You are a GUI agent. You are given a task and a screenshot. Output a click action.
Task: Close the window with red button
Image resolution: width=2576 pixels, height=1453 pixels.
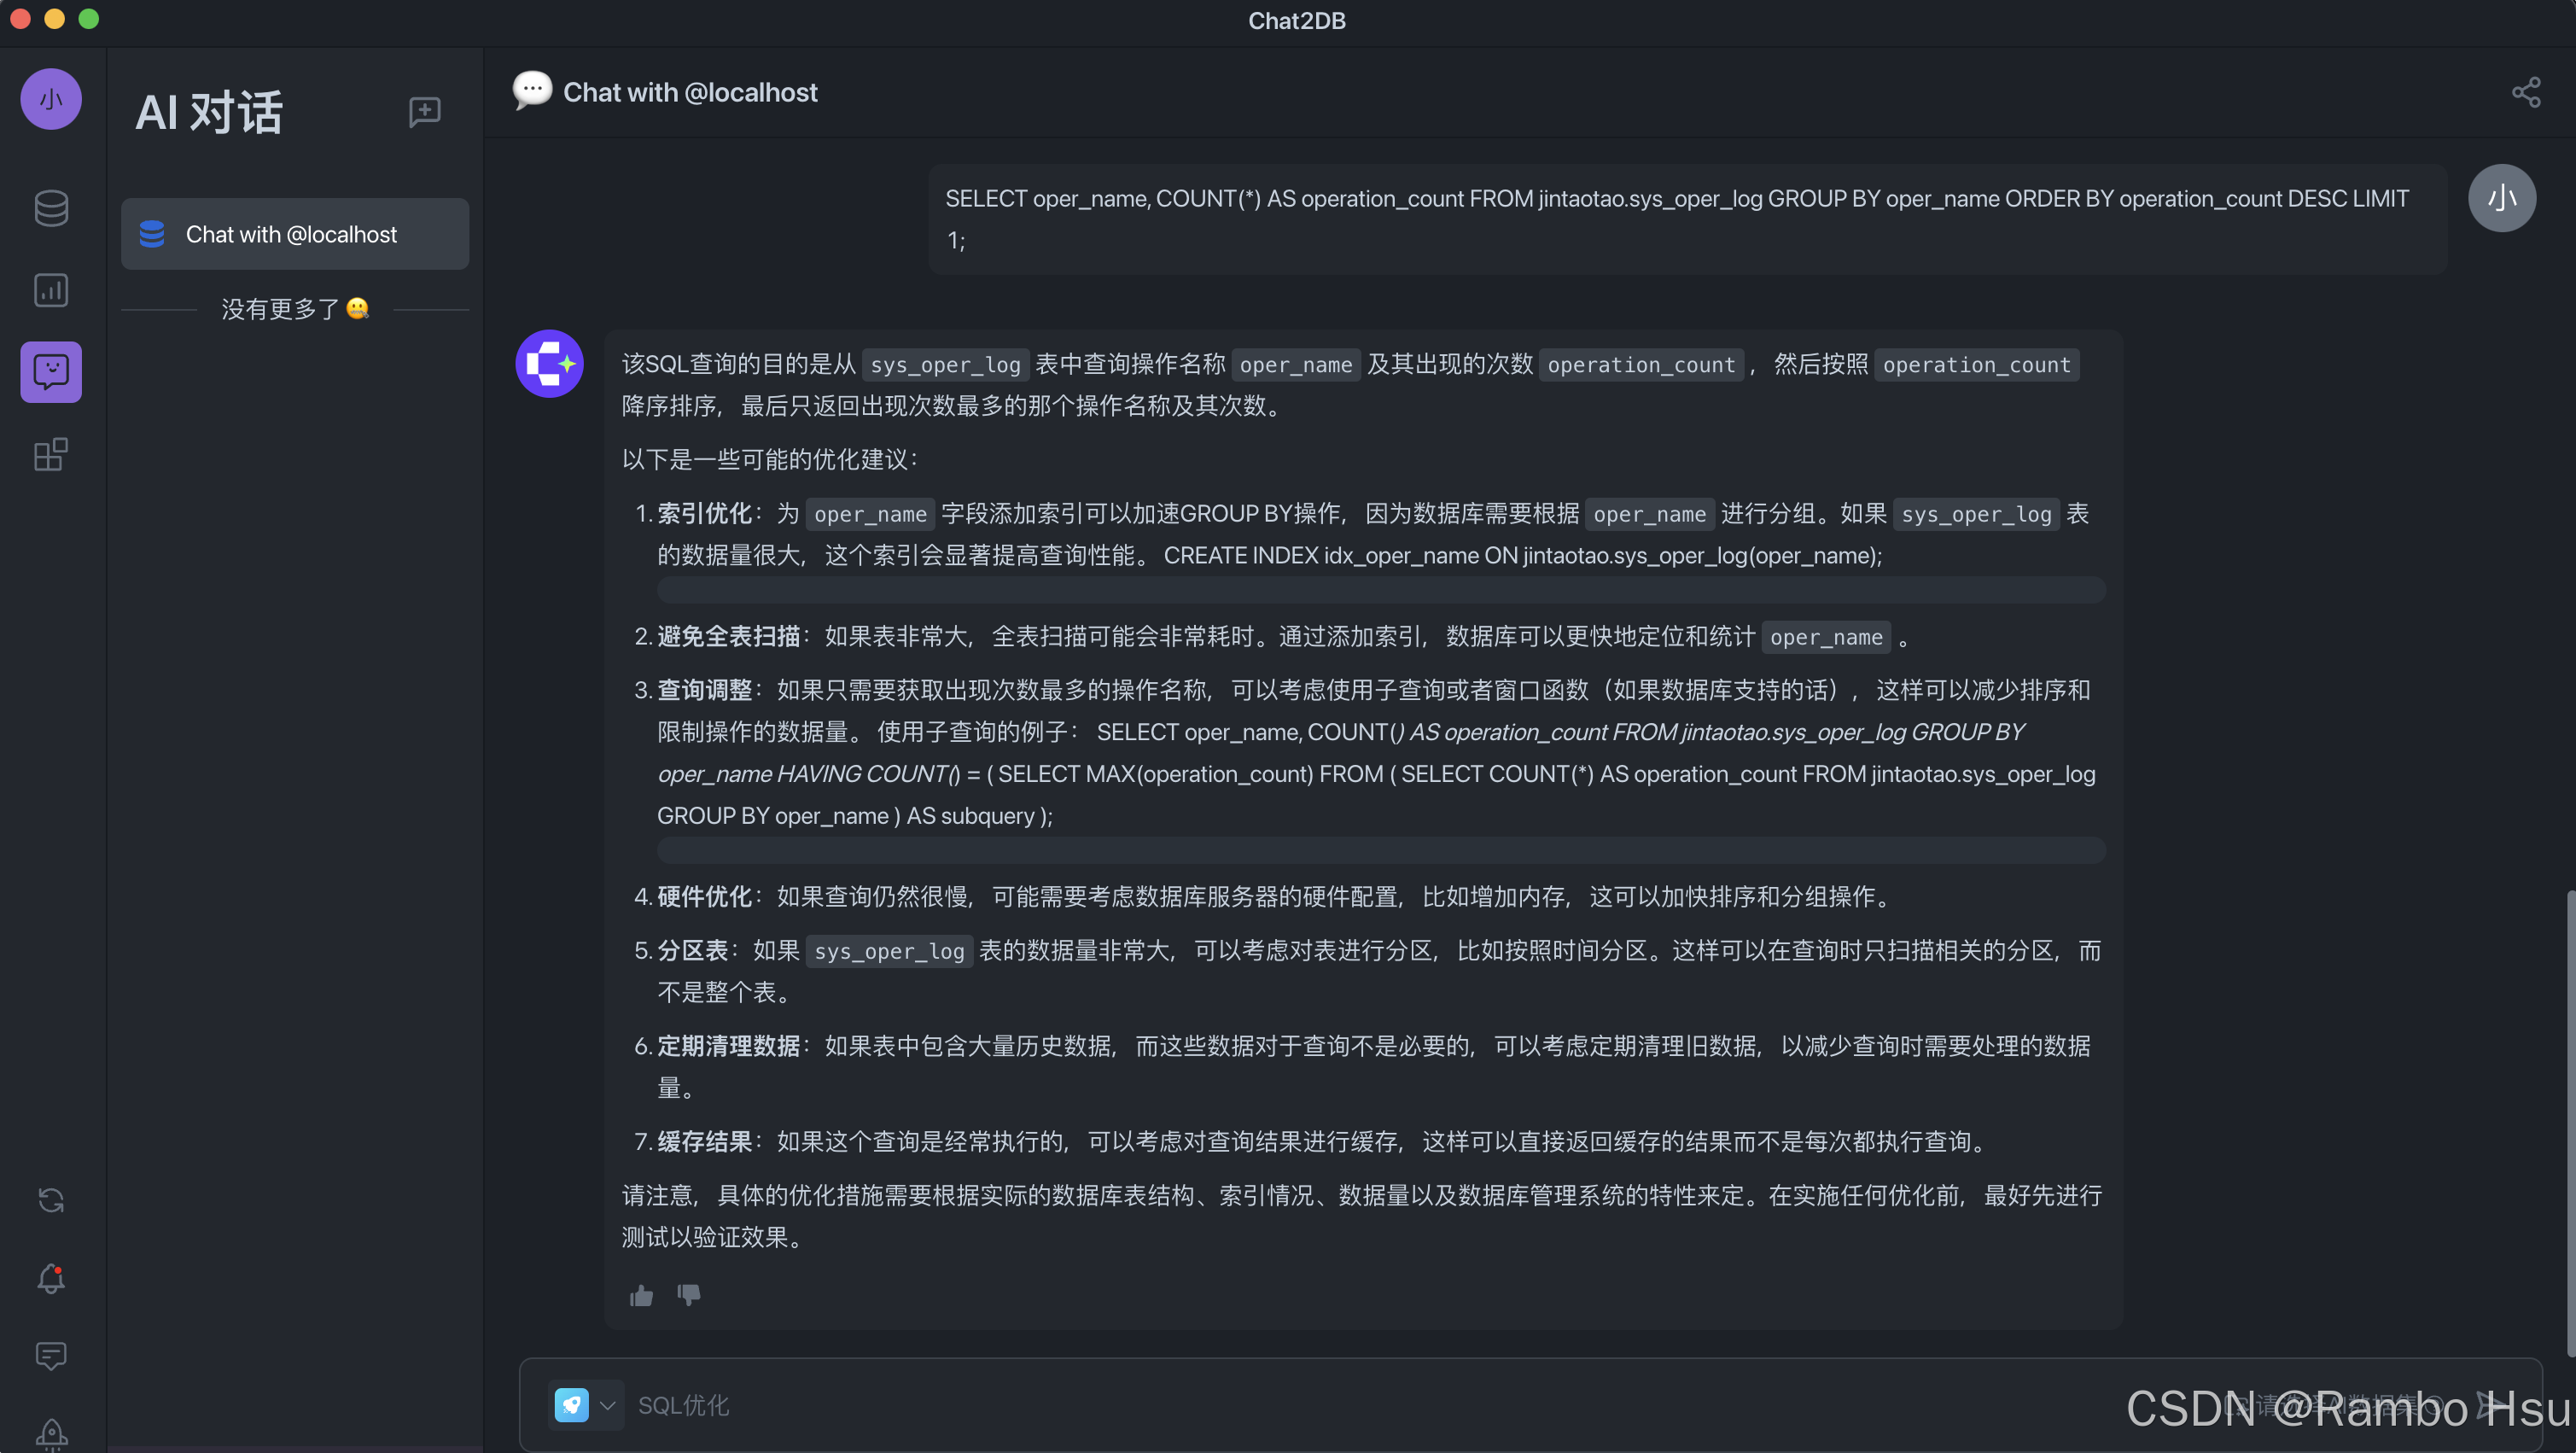[x=20, y=19]
